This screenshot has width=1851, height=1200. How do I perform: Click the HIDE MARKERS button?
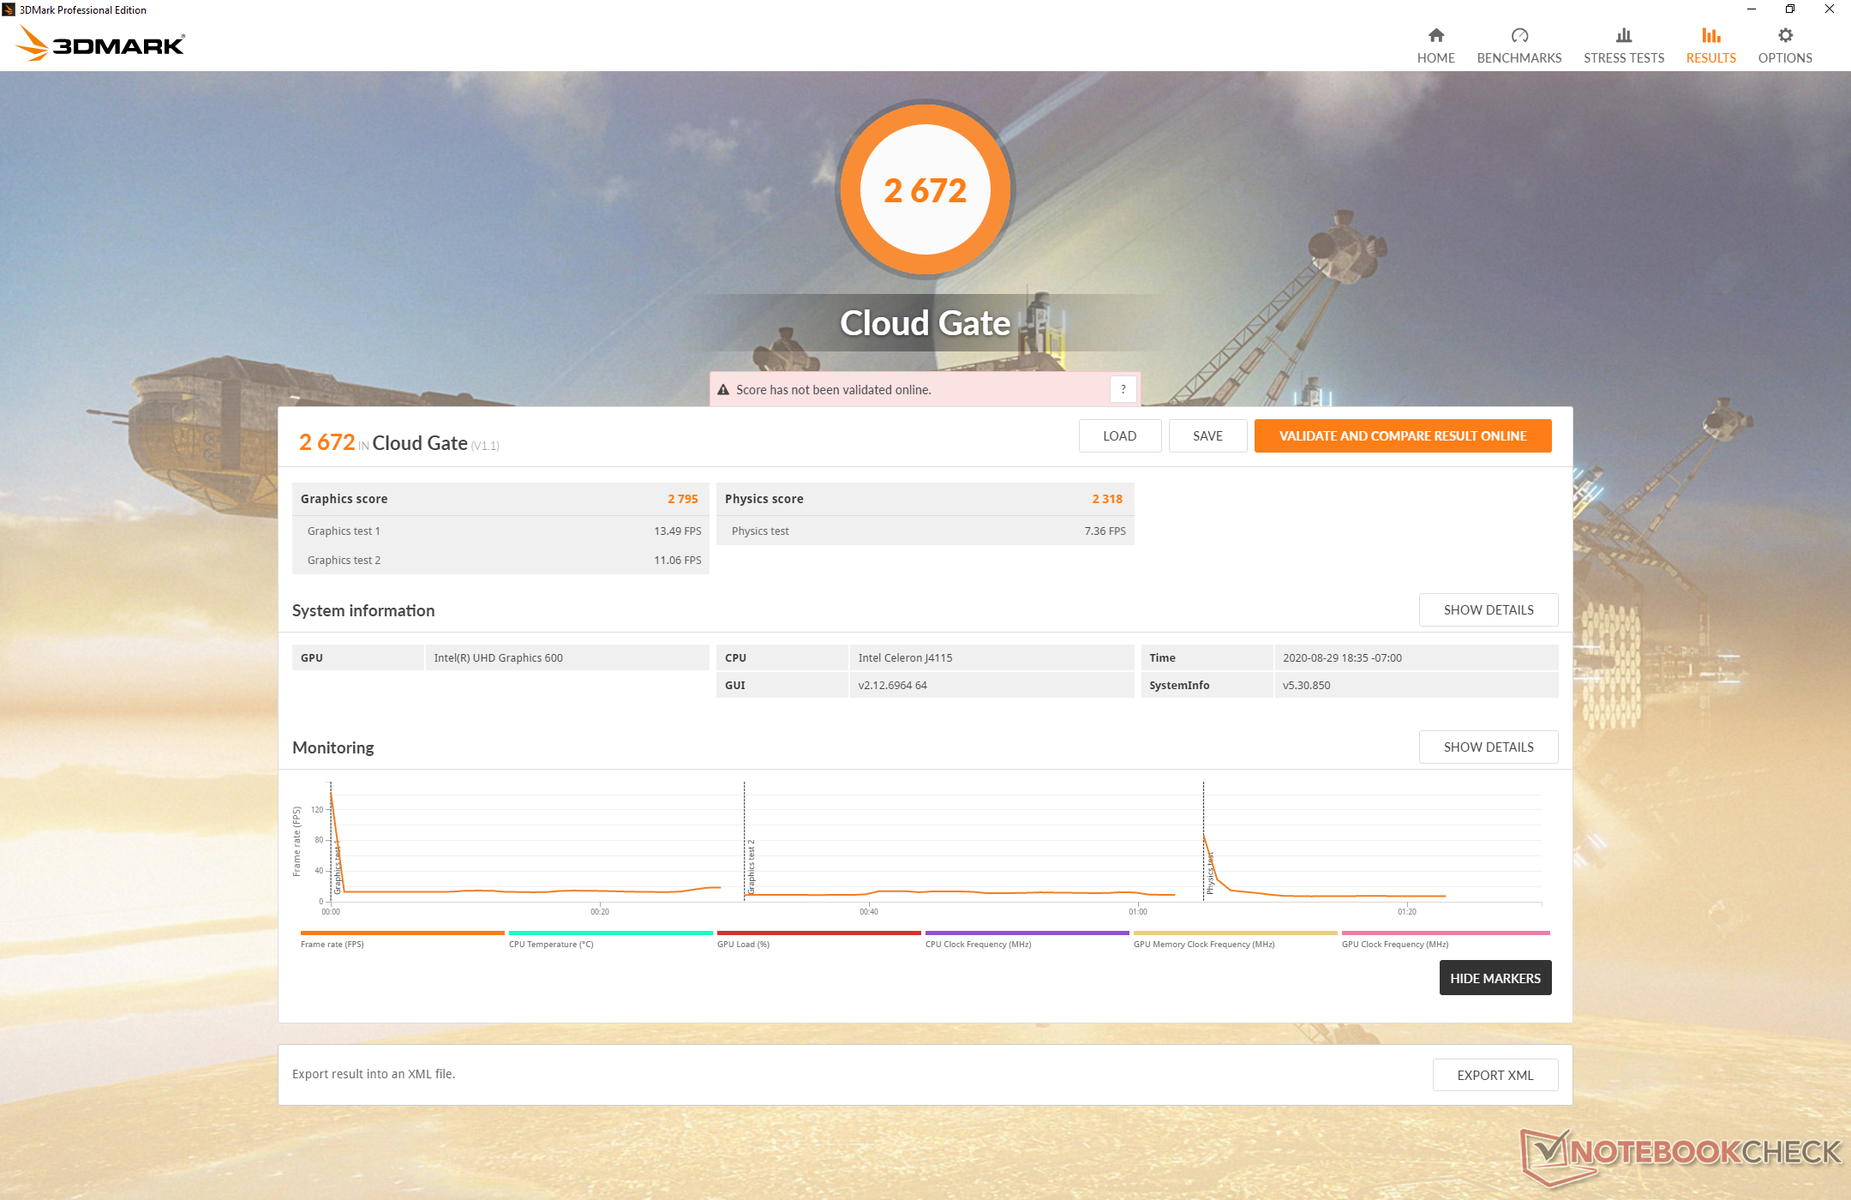(1495, 978)
